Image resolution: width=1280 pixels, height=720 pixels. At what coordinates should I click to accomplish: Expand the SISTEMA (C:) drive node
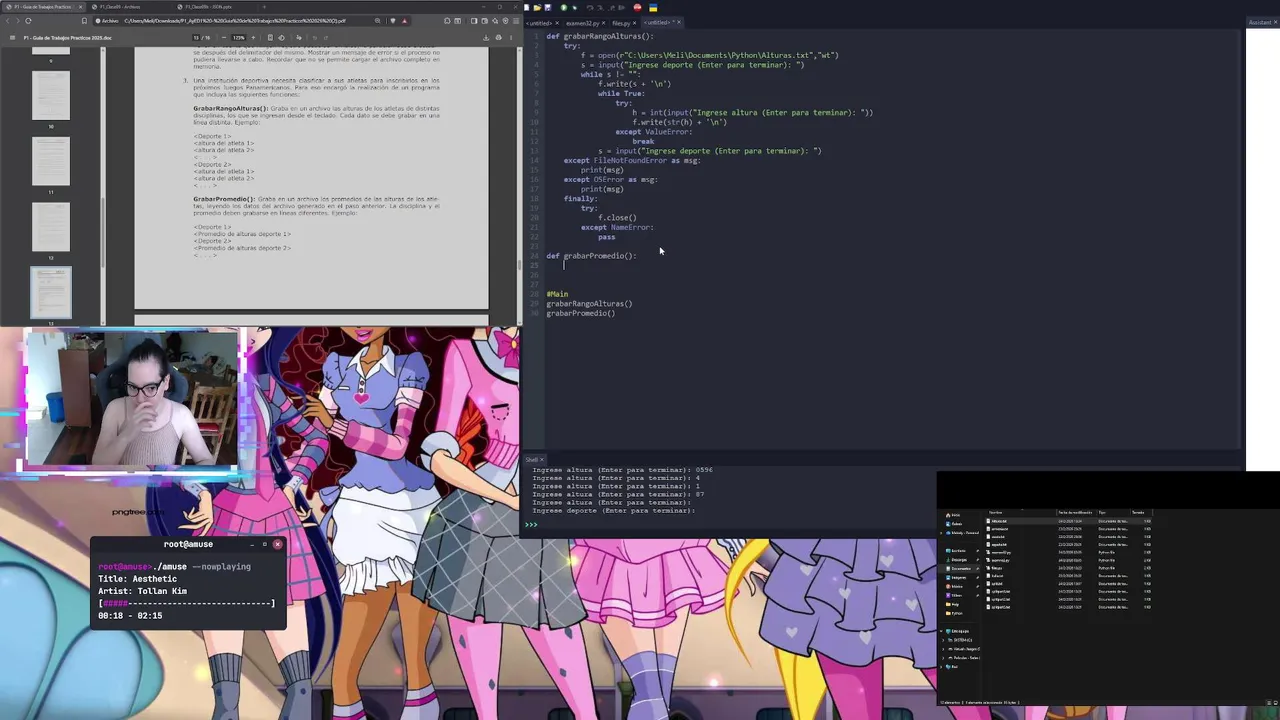943,640
